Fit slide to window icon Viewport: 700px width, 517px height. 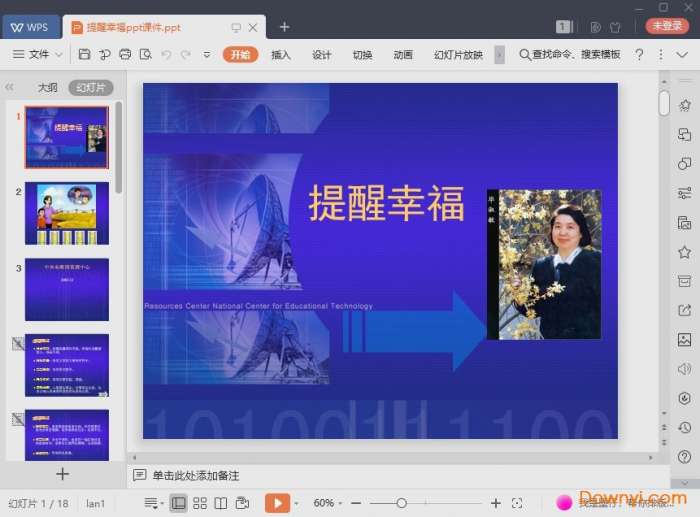pyautogui.click(x=517, y=504)
